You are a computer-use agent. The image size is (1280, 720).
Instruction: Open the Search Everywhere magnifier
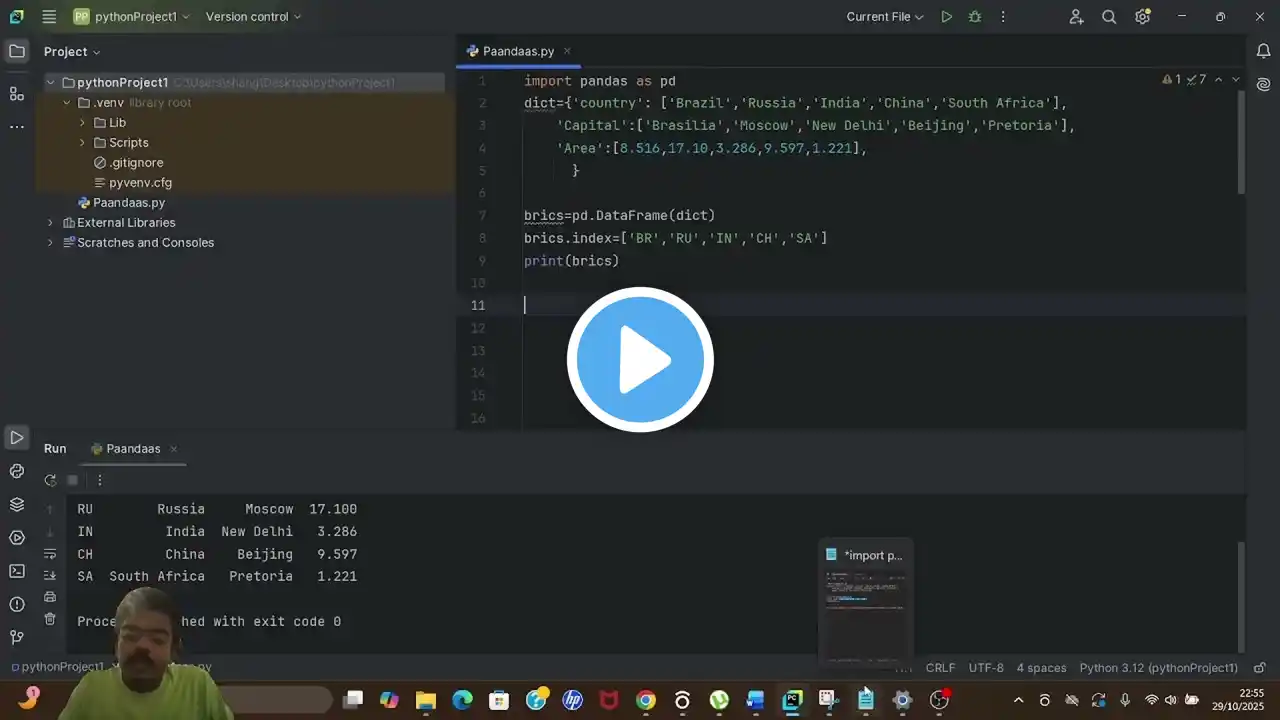(1109, 17)
